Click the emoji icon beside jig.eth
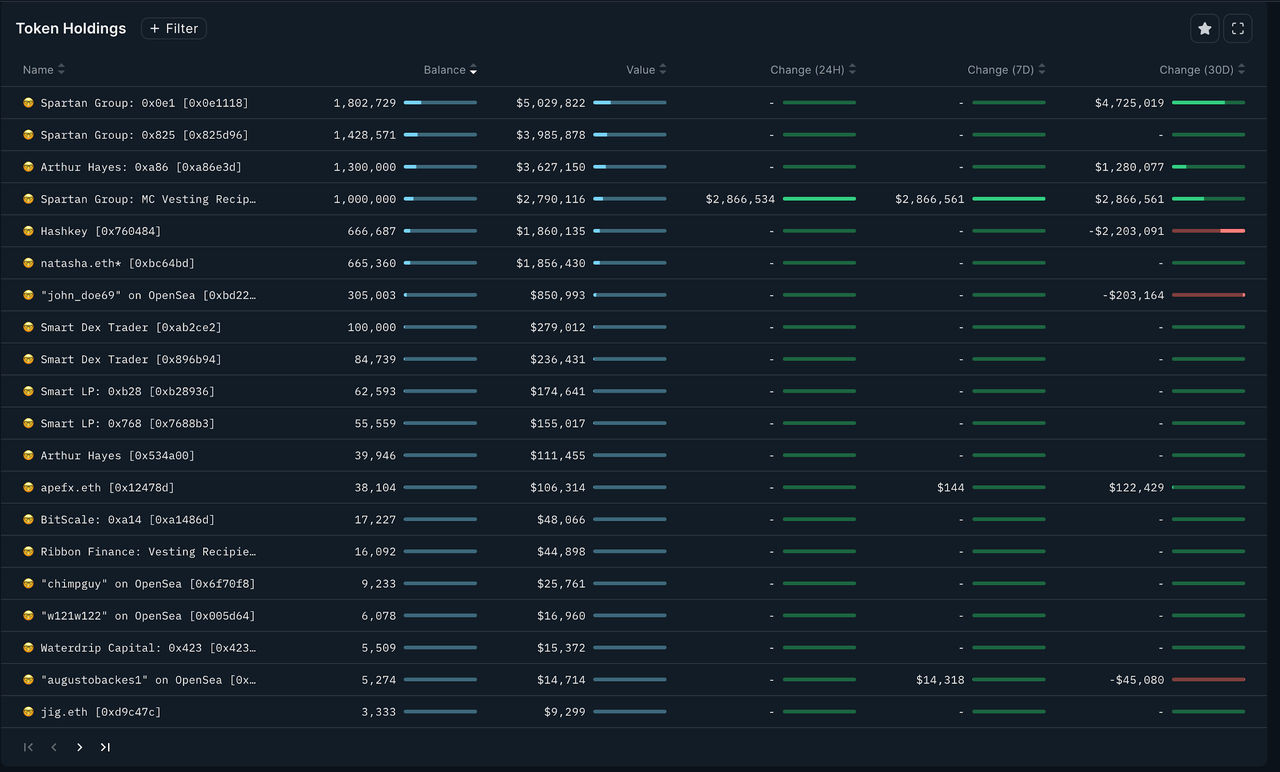Image resolution: width=1280 pixels, height=772 pixels. point(28,711)
